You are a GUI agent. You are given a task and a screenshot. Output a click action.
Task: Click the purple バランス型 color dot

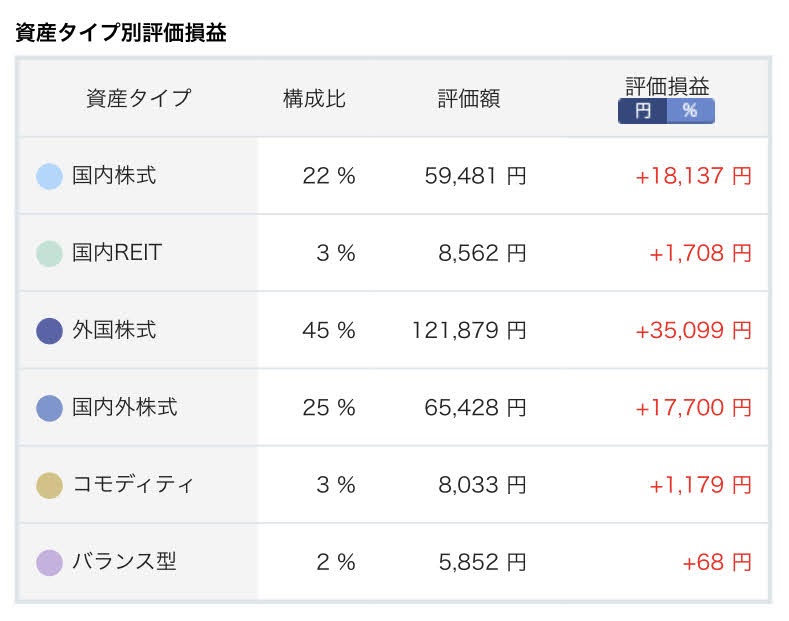coord(49,563)
